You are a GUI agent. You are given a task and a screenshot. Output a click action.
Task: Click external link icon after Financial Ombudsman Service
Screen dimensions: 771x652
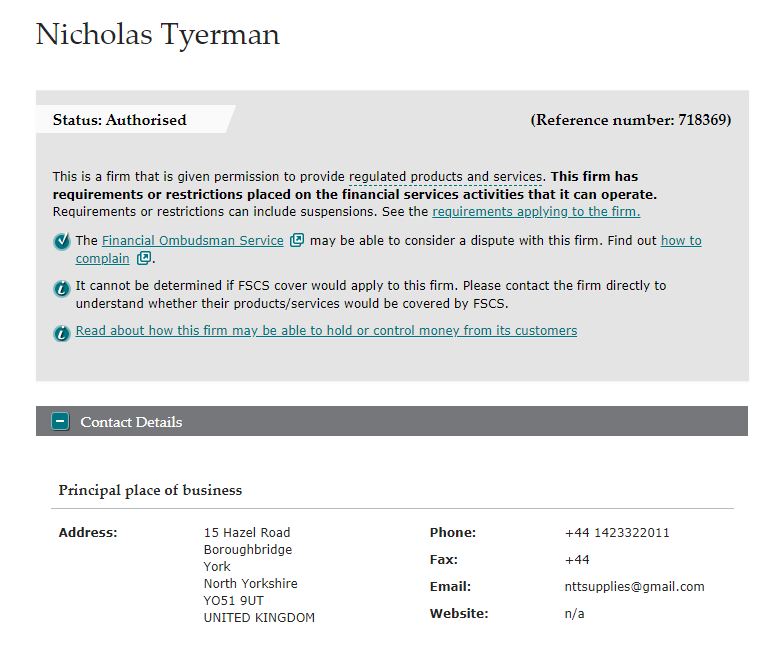click(x=297, y=240)
